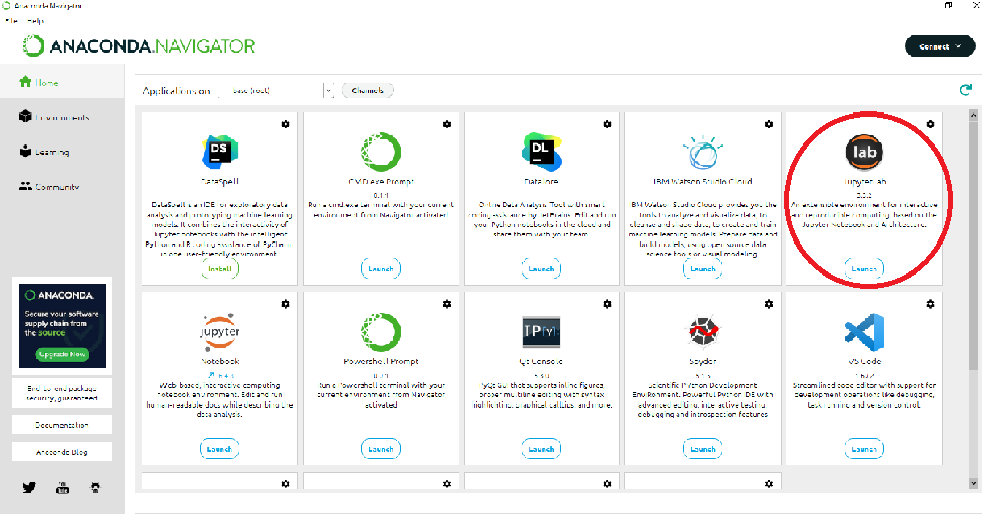Launch VS Code
This screenshot has width=988, height=514.
[x=864, y=449]
